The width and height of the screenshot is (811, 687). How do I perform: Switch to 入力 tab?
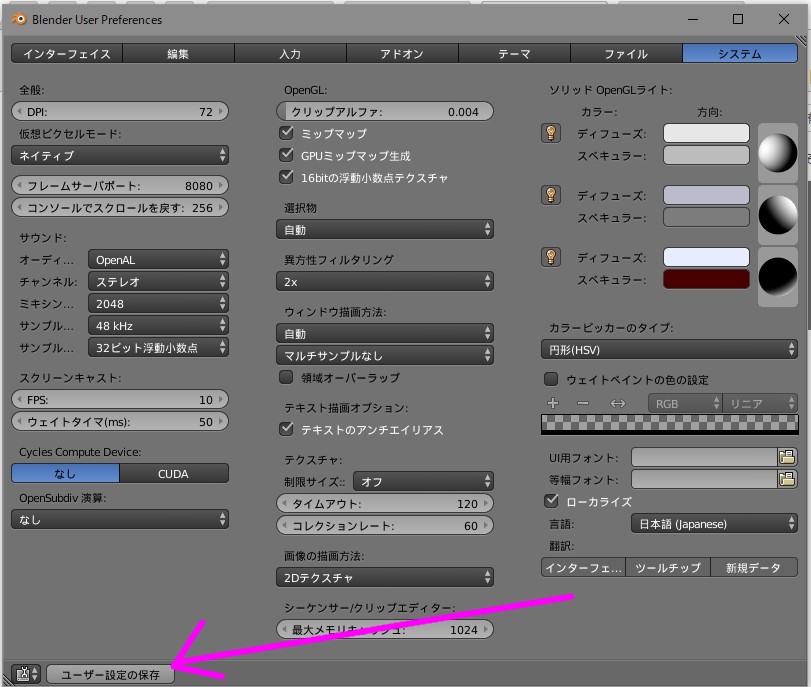pyautogui.click(x=290, y=53)
